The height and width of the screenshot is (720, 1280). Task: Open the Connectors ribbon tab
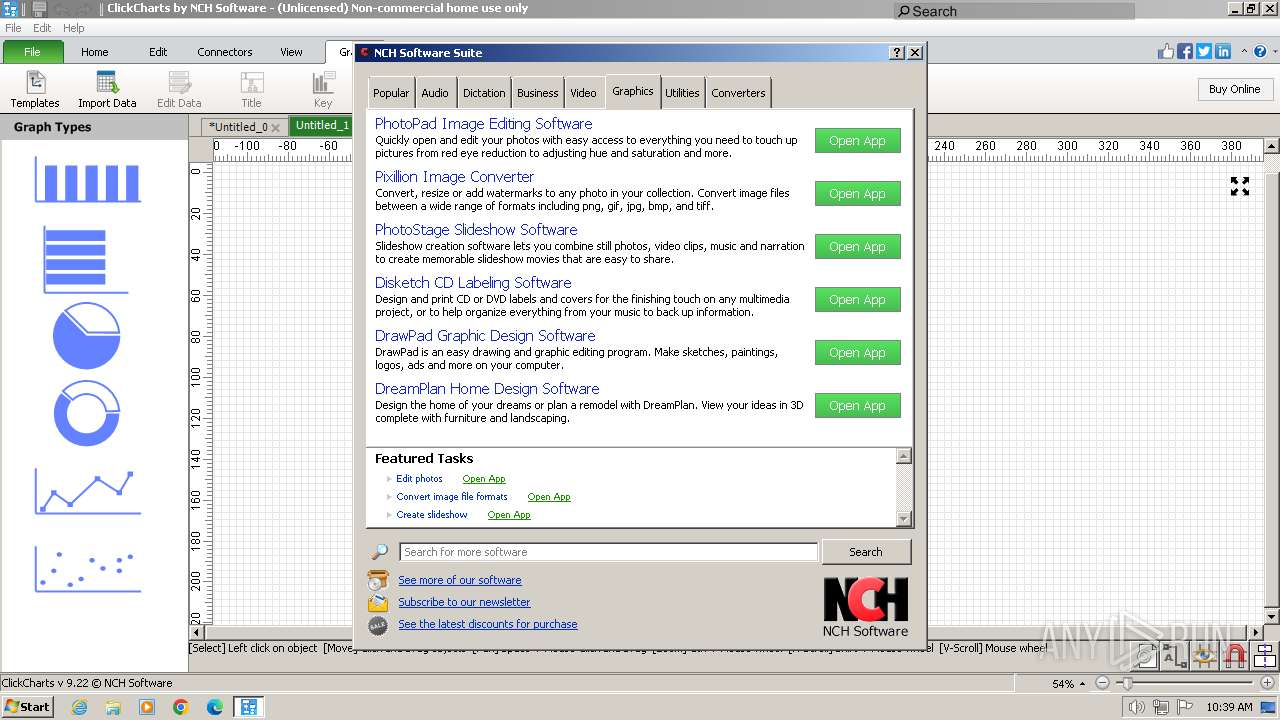225,52
